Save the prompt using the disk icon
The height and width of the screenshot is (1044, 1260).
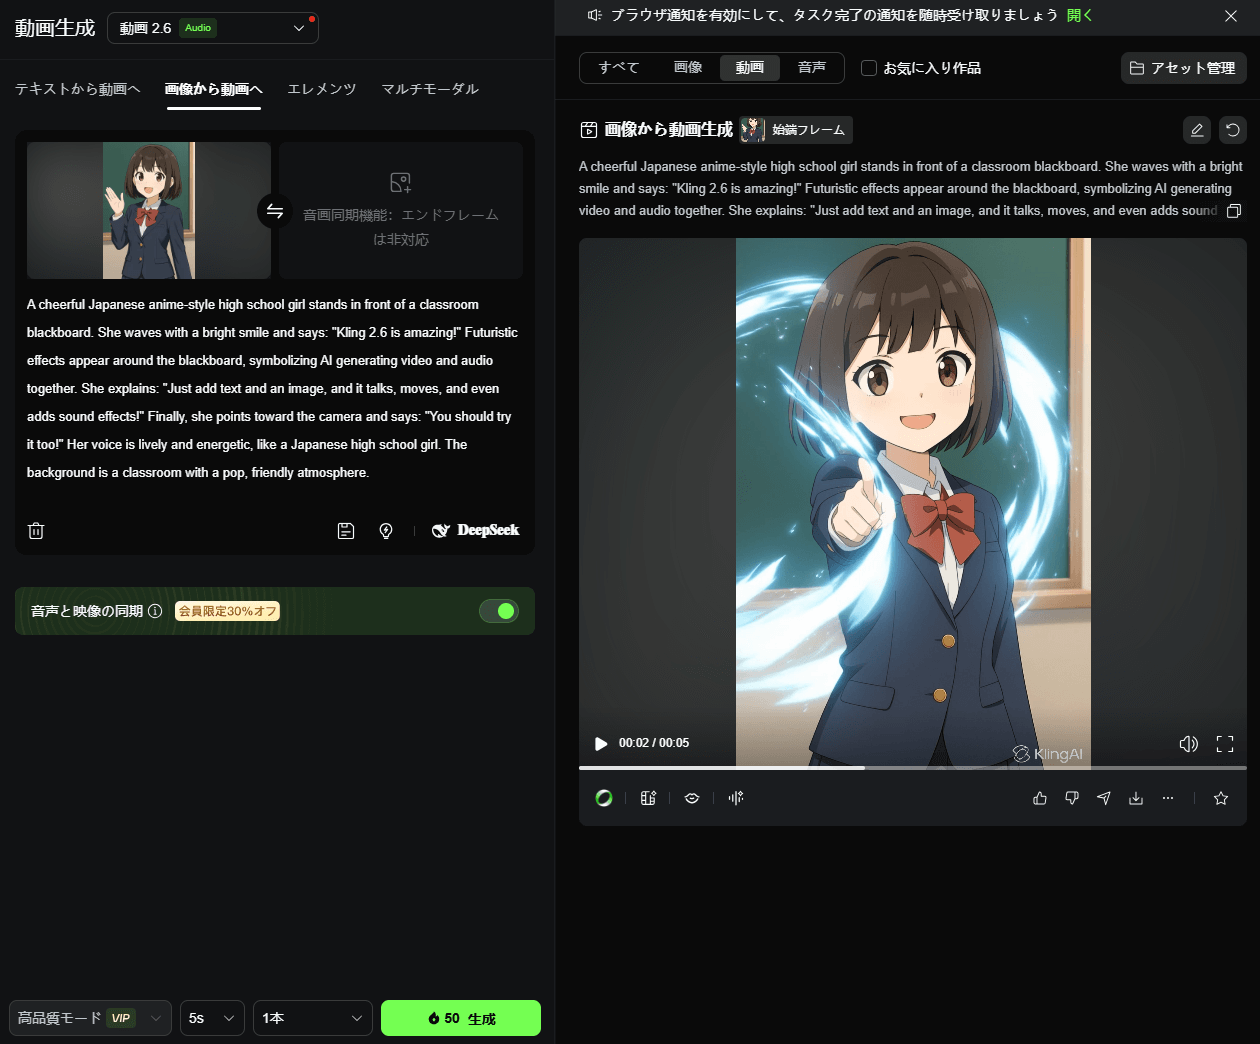(346, 530)
